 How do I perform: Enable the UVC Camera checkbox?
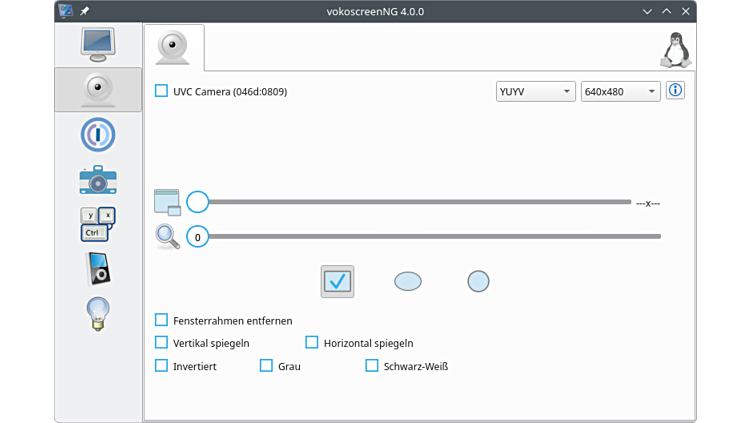(x=162, y=91)
